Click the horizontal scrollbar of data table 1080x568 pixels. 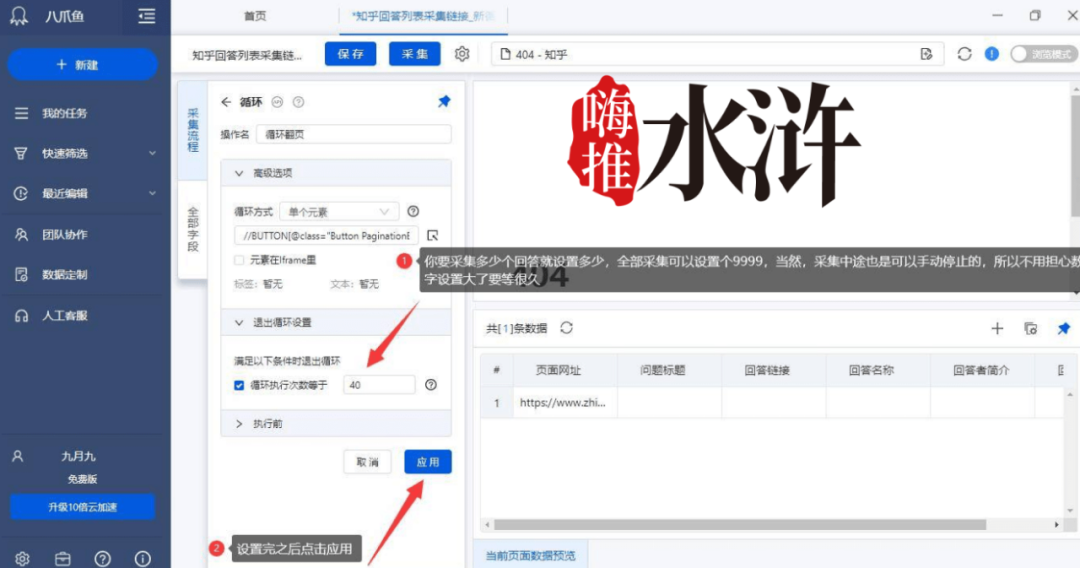coord(740,525)
